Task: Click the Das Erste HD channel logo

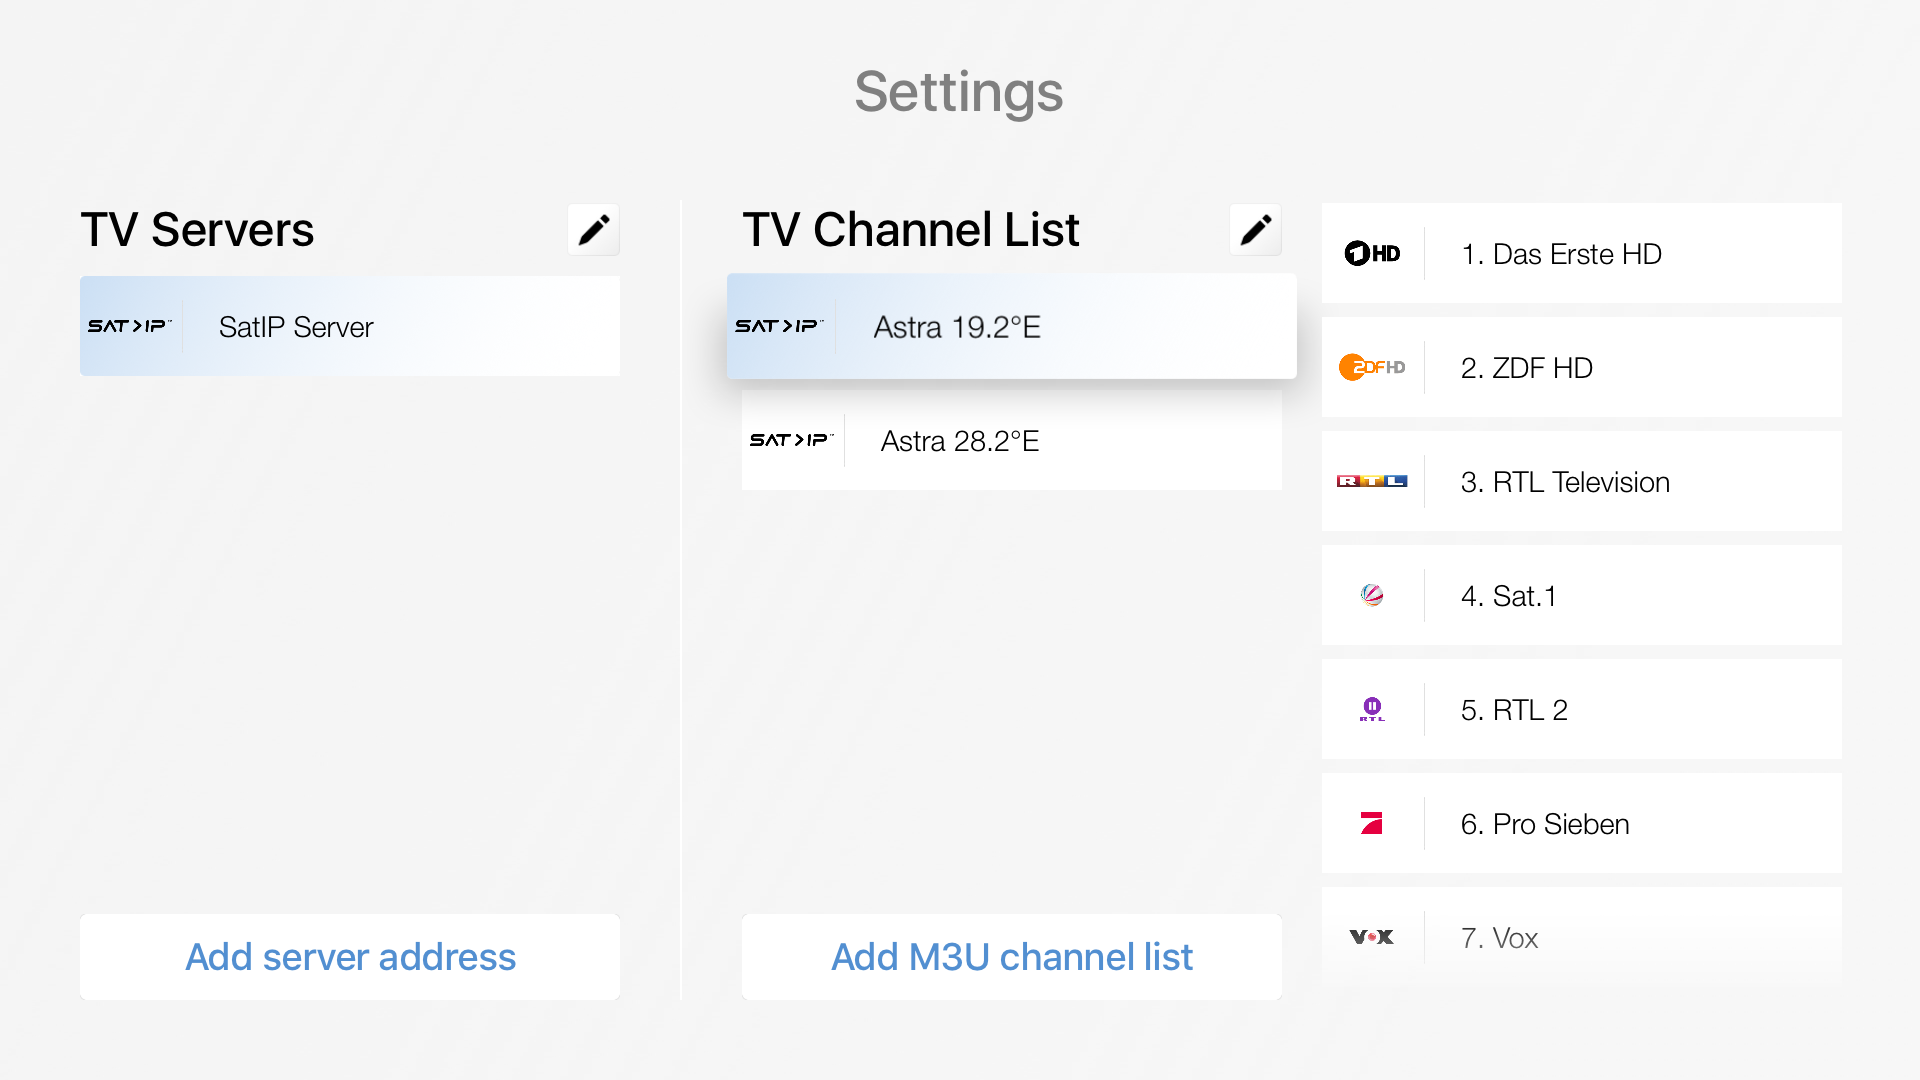Action: point(1372,254)
